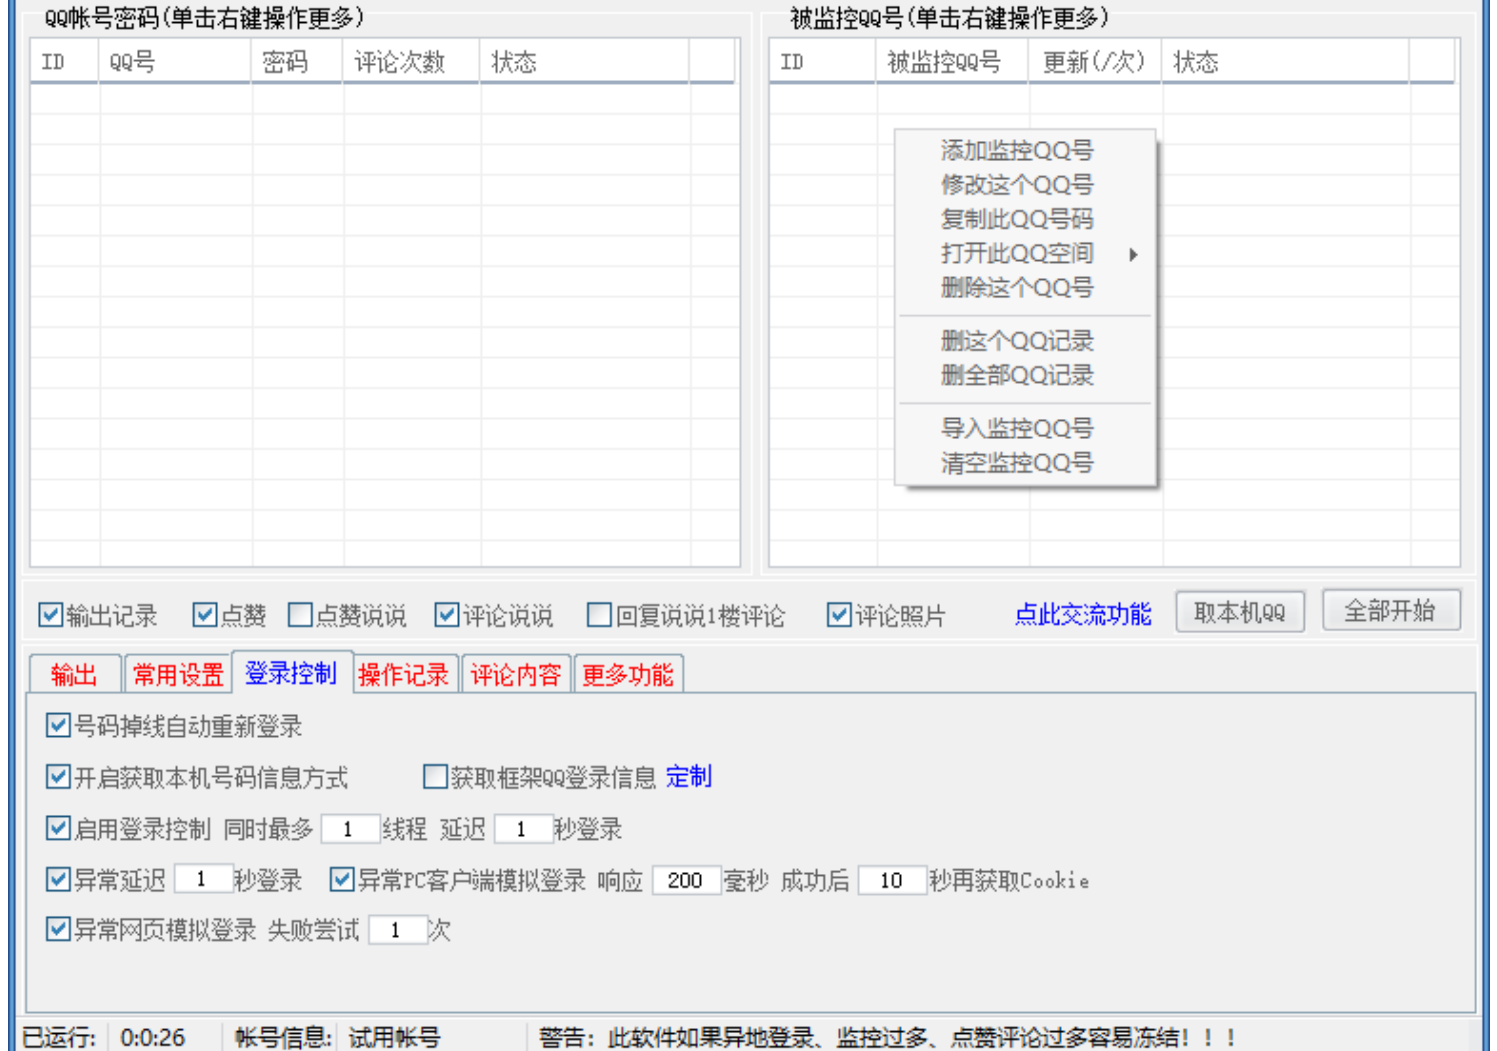
Task: Toggle the 评论照片 checkbox
Action: (839, 615)
